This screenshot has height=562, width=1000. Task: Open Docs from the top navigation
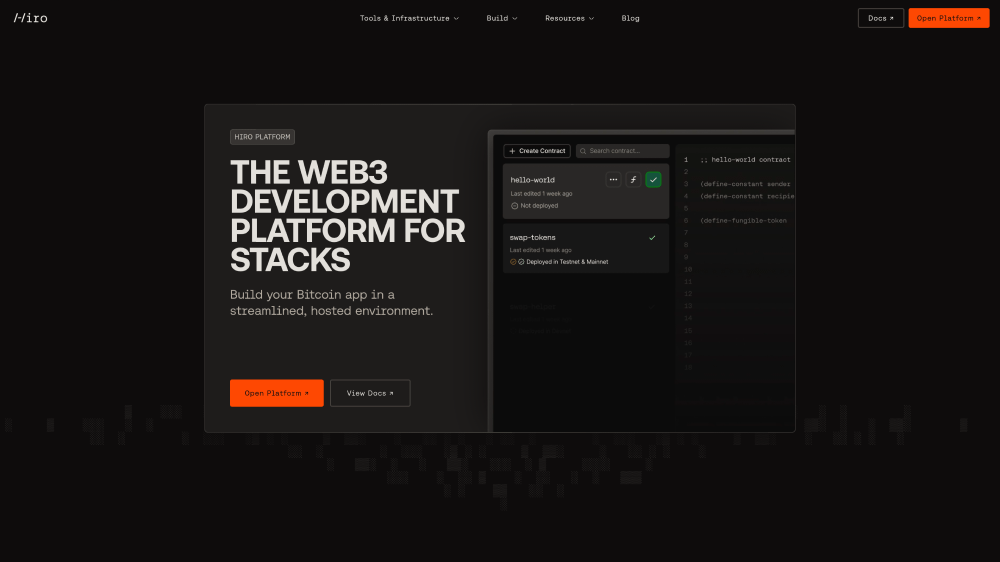tap(880, 18)
